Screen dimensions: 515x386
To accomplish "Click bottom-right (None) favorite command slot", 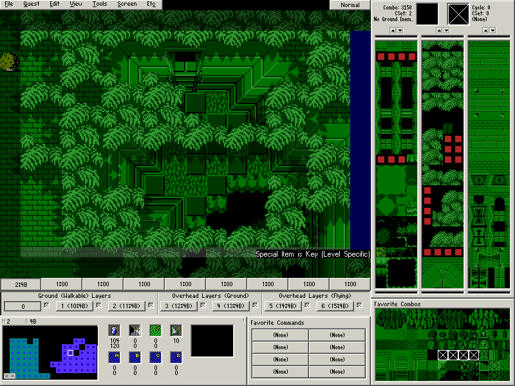I will tap(337, 372).
